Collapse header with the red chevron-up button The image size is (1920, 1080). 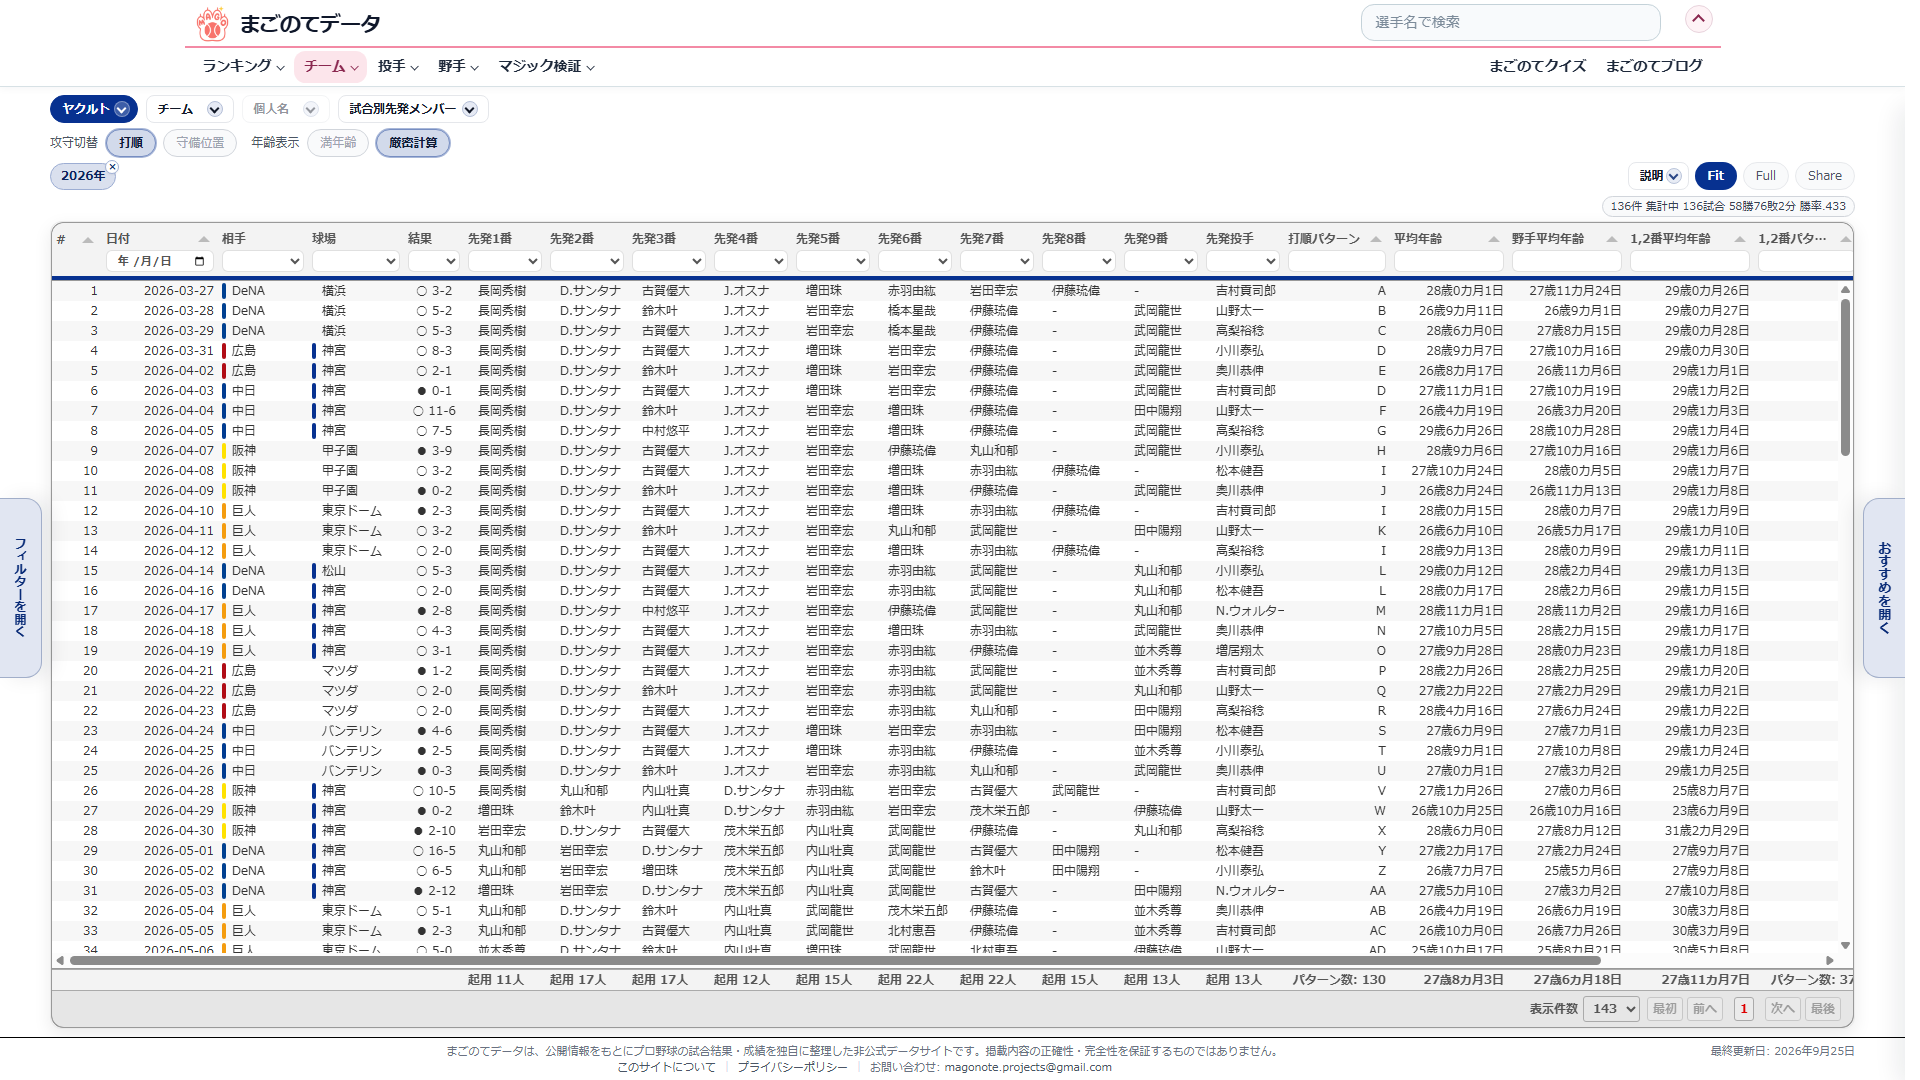[x=1699, y=19]
